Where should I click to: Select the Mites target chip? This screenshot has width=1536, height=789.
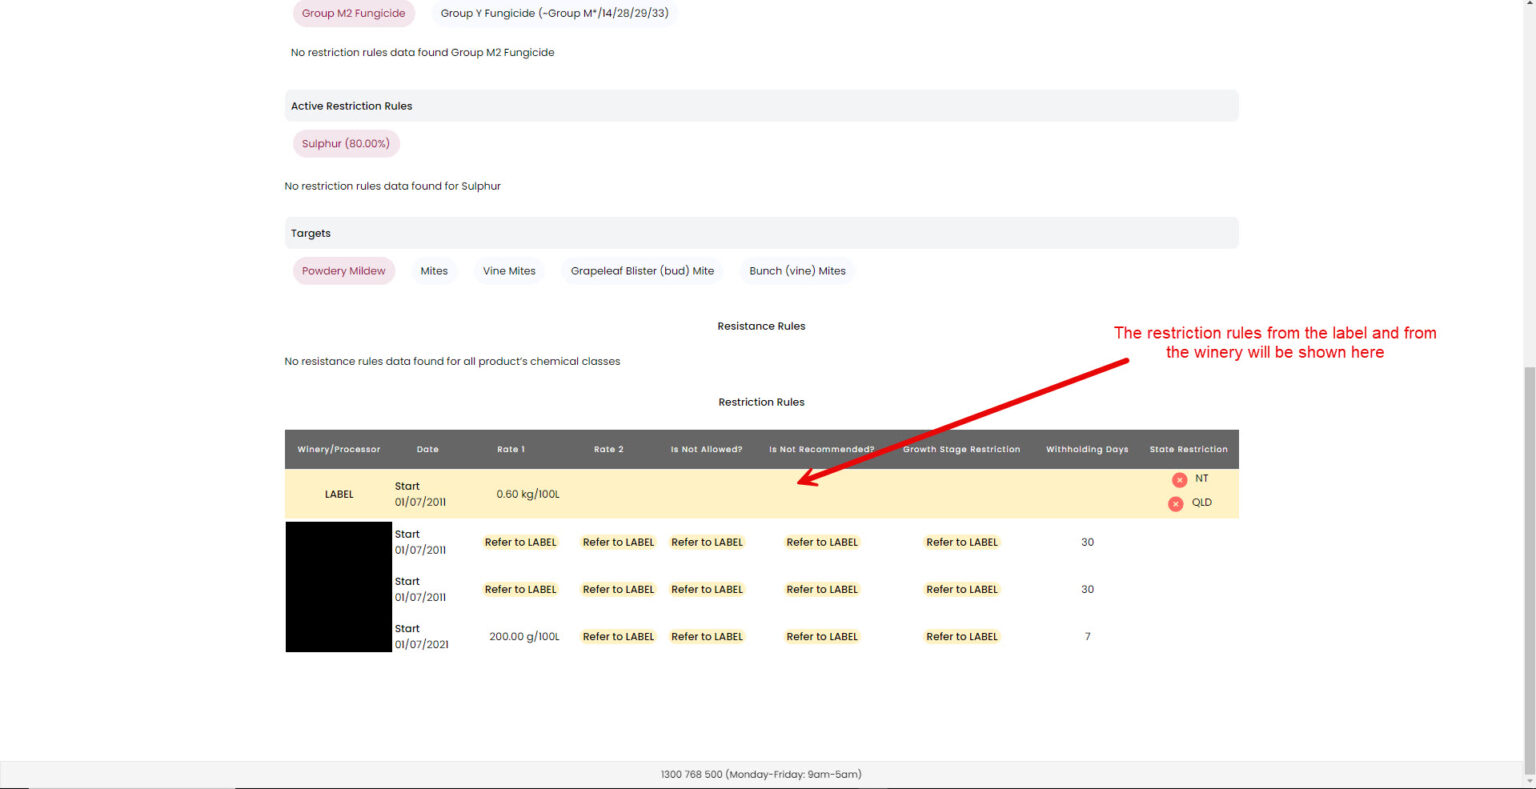(434, 271)
